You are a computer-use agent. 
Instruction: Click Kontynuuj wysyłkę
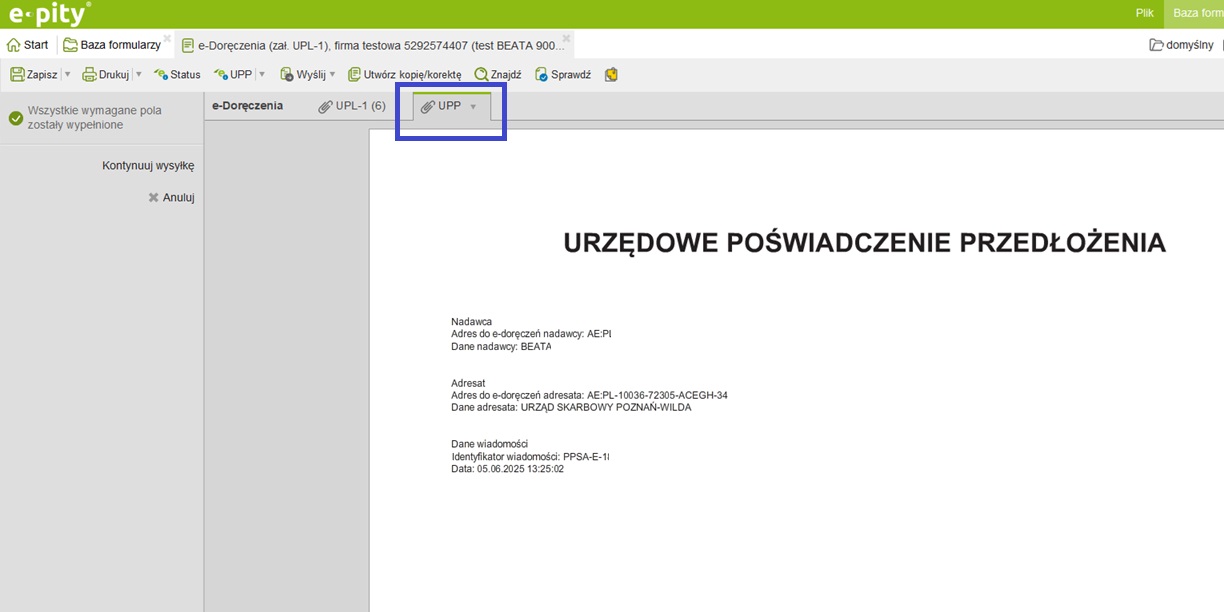tap(148, 165)
